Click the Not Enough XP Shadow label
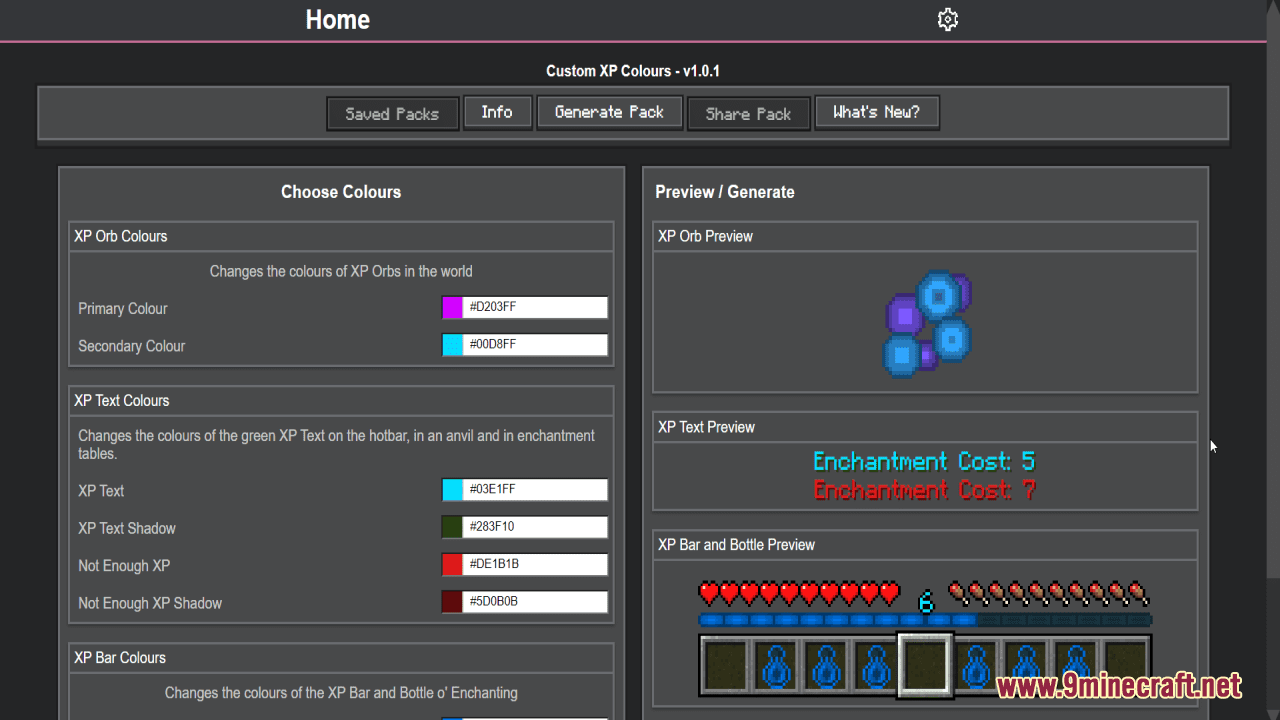1280x720 pixels. pyautogui.click(x=150, y=603)
